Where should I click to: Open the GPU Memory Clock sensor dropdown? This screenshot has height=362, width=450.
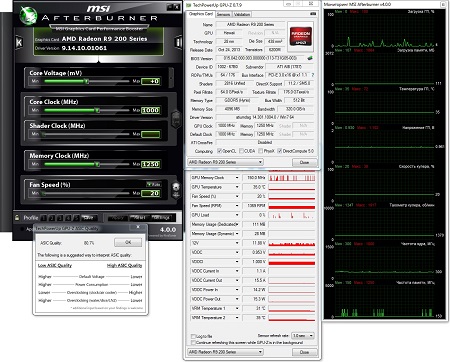(237, 178)
